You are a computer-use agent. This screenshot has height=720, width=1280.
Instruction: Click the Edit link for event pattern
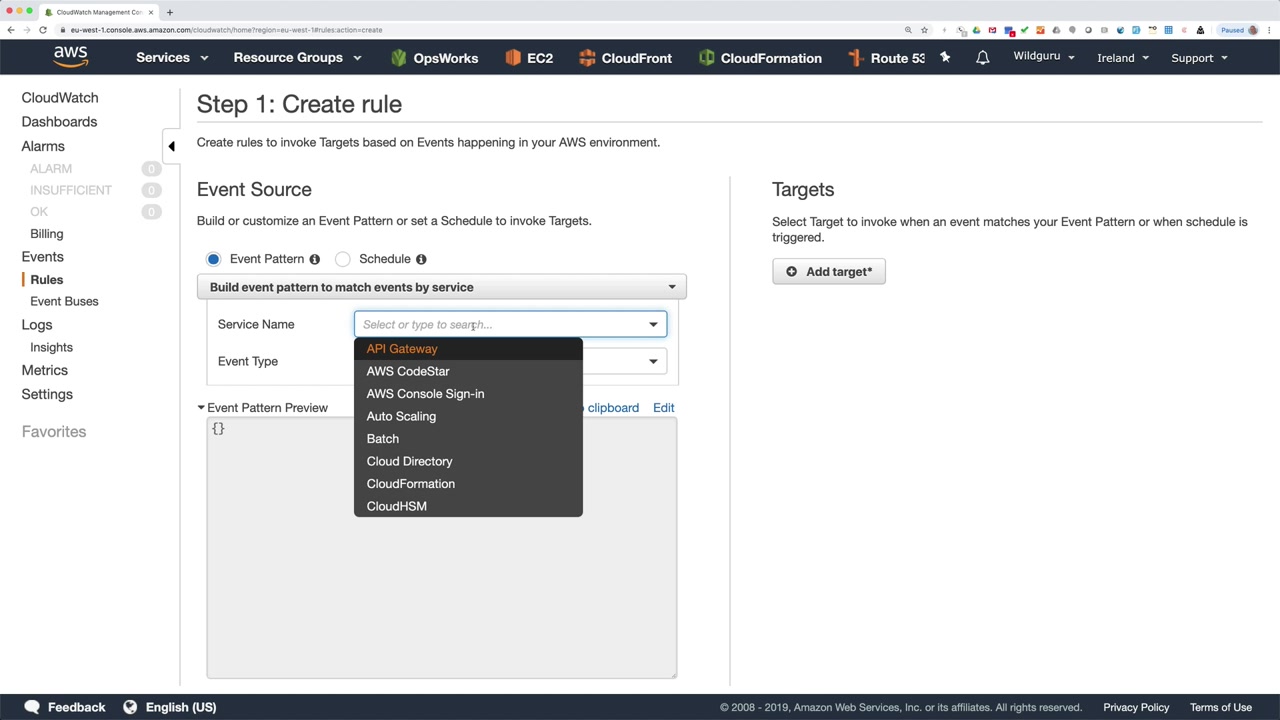(x=663, y=408)
